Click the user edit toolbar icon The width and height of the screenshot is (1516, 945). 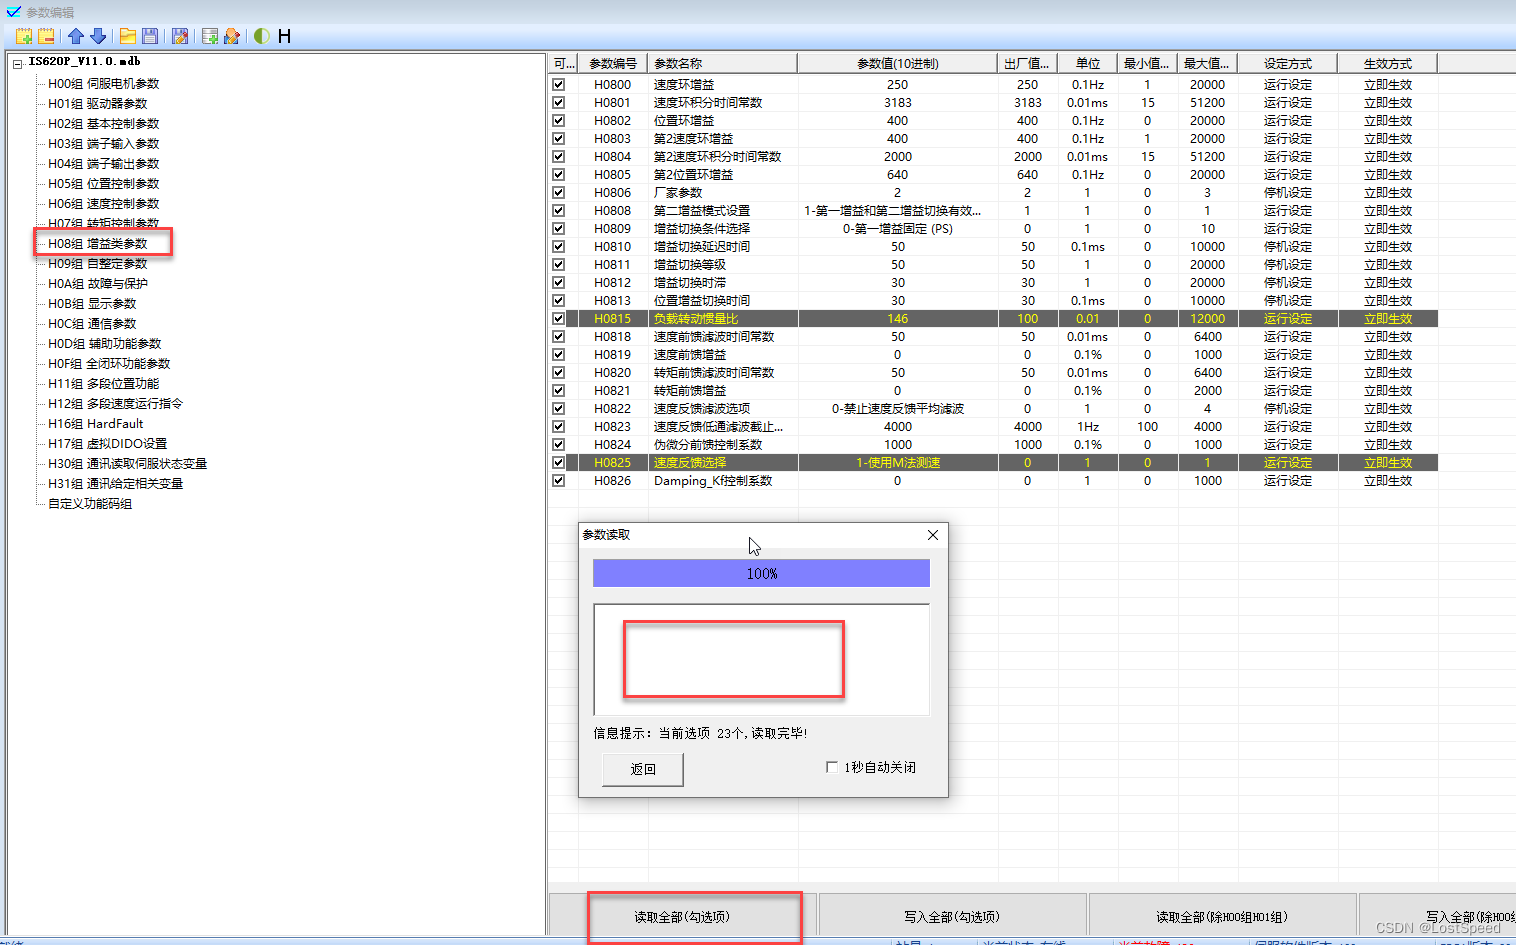[232, 36]
